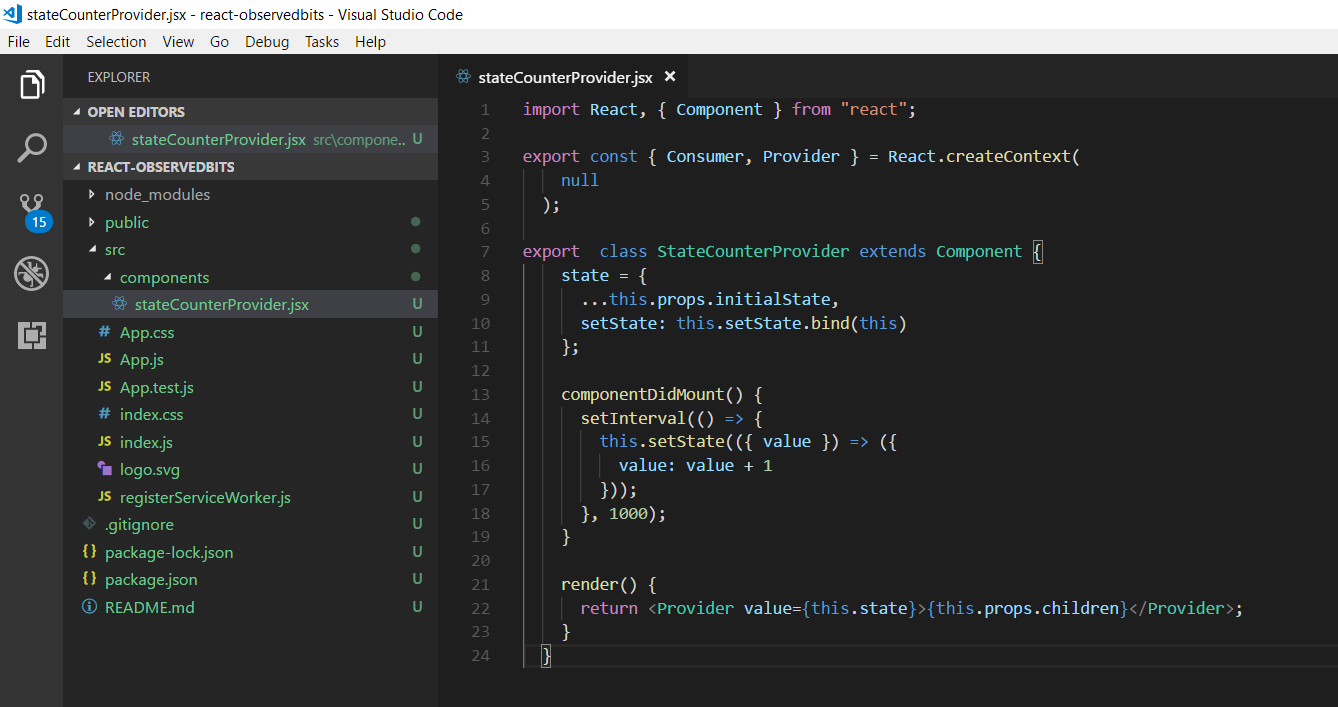Click React icon on stateCounterProvider.jsx tab

(x=463, y=77)
